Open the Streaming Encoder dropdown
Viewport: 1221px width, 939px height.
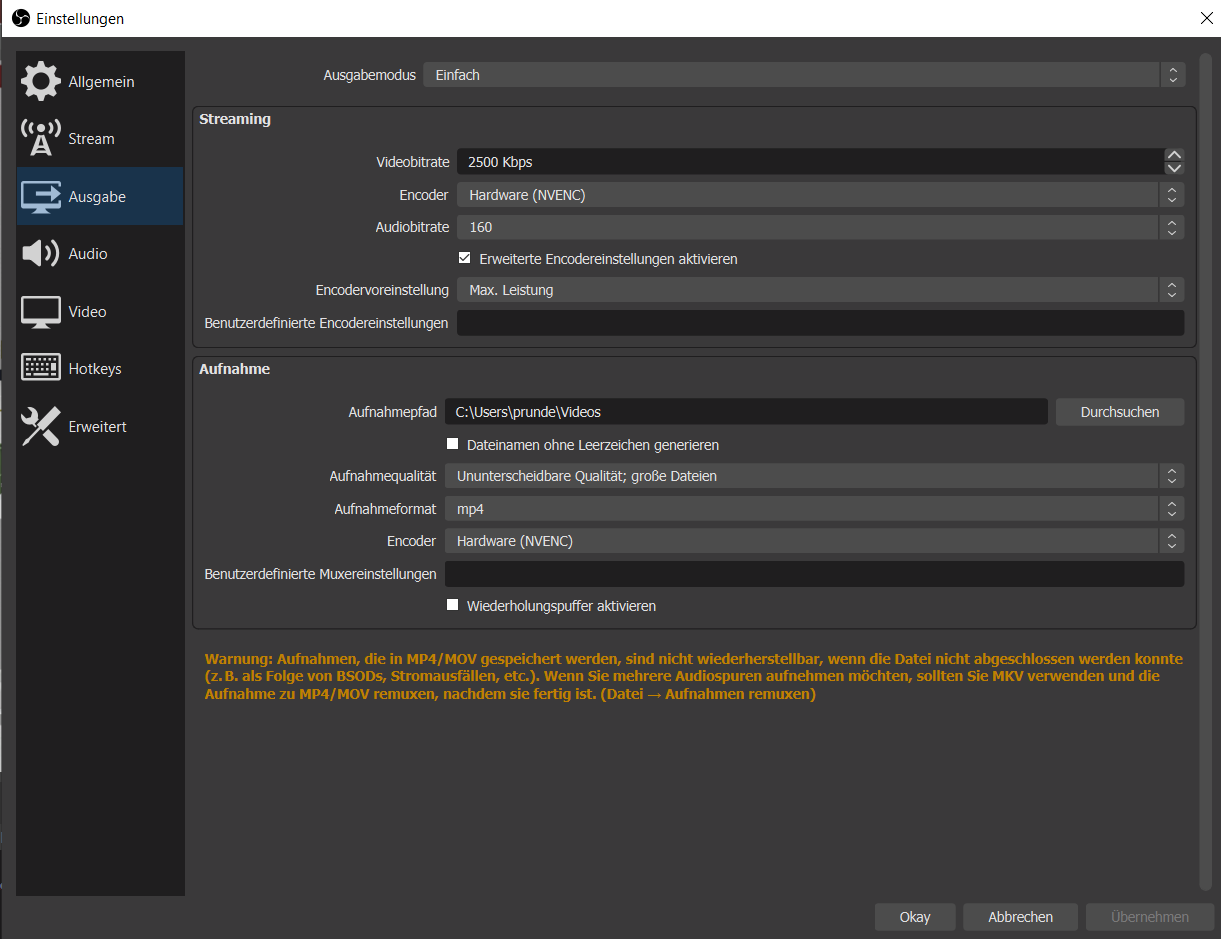point(820,195)
